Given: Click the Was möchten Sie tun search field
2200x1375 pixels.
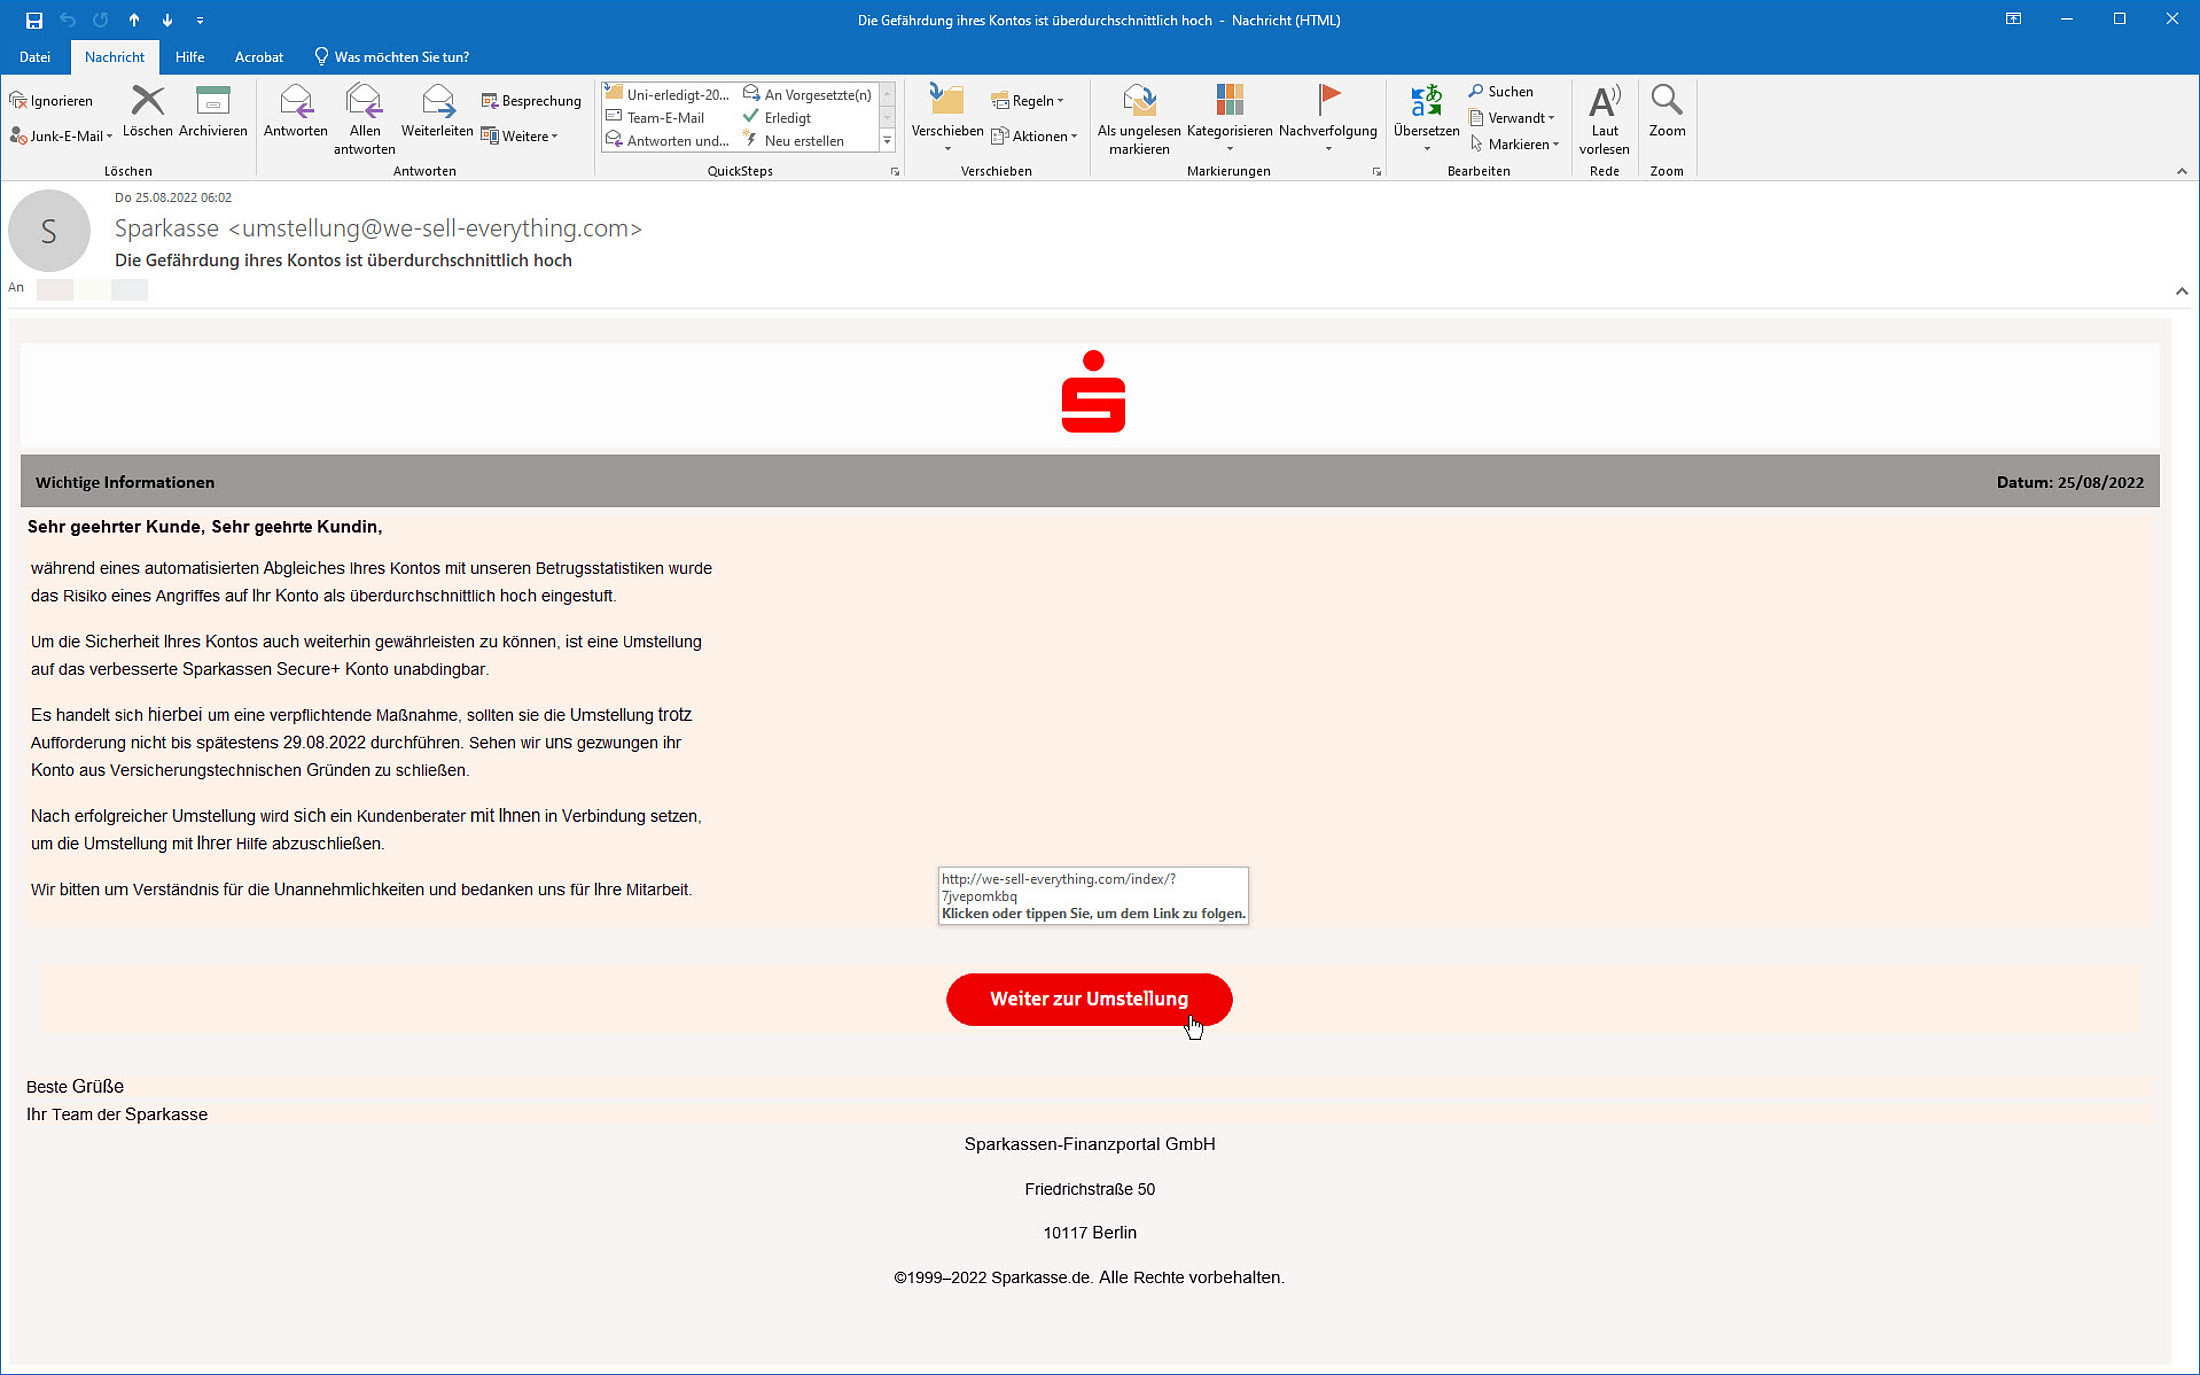Looking at the screenshot, I should coord(400,57).
